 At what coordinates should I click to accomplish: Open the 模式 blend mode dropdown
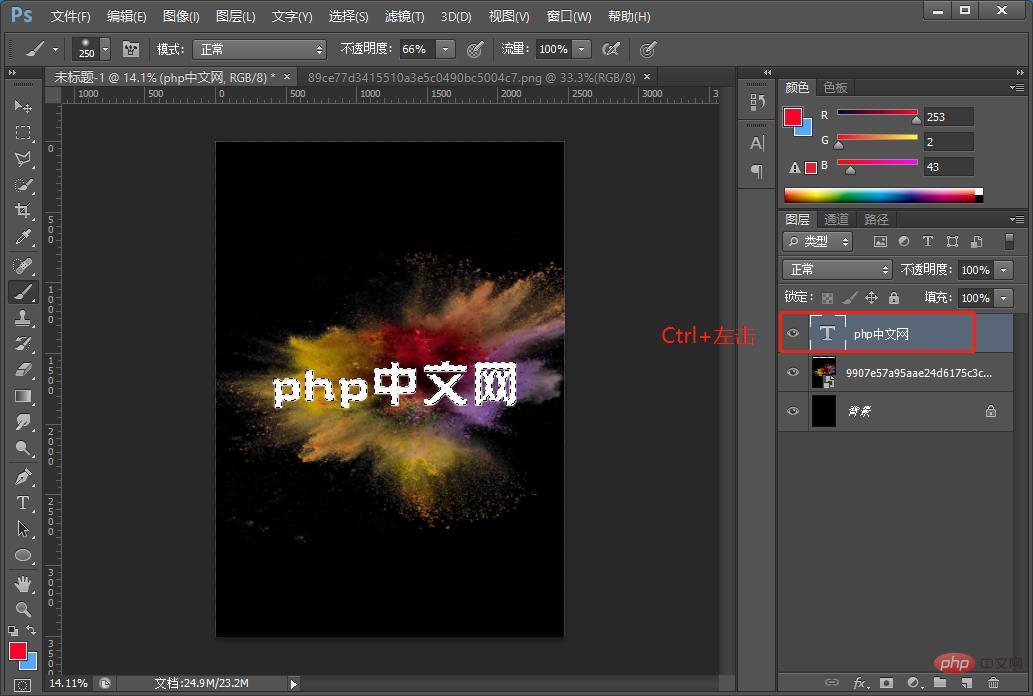point(260,49)
